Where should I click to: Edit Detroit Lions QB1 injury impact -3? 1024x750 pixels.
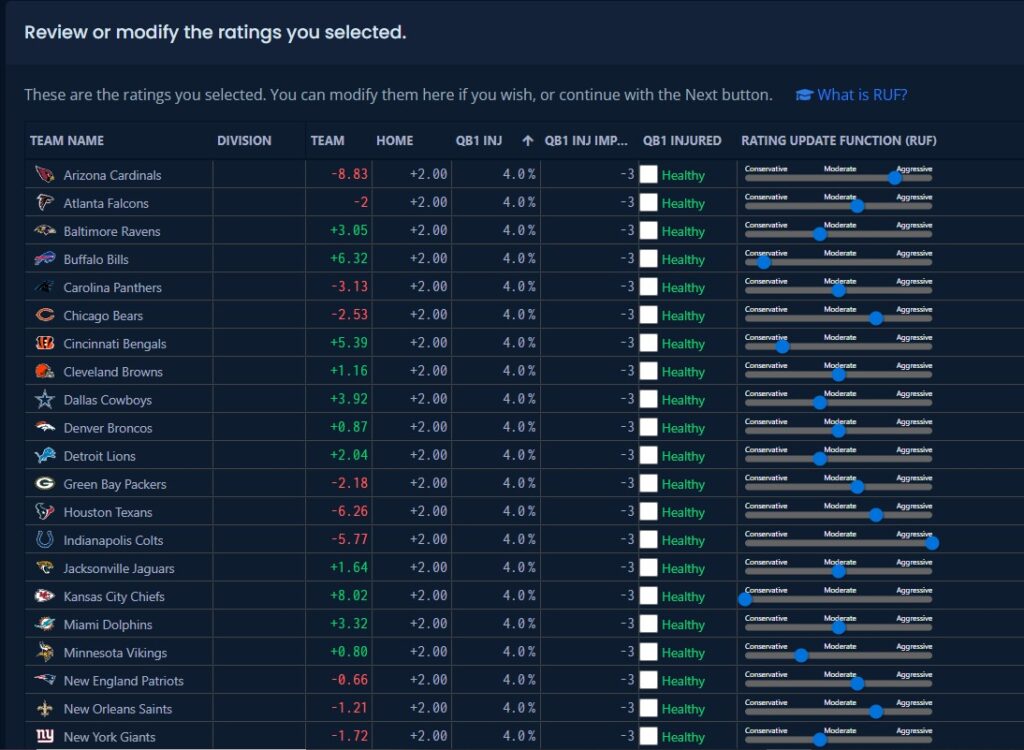[627, 455]
